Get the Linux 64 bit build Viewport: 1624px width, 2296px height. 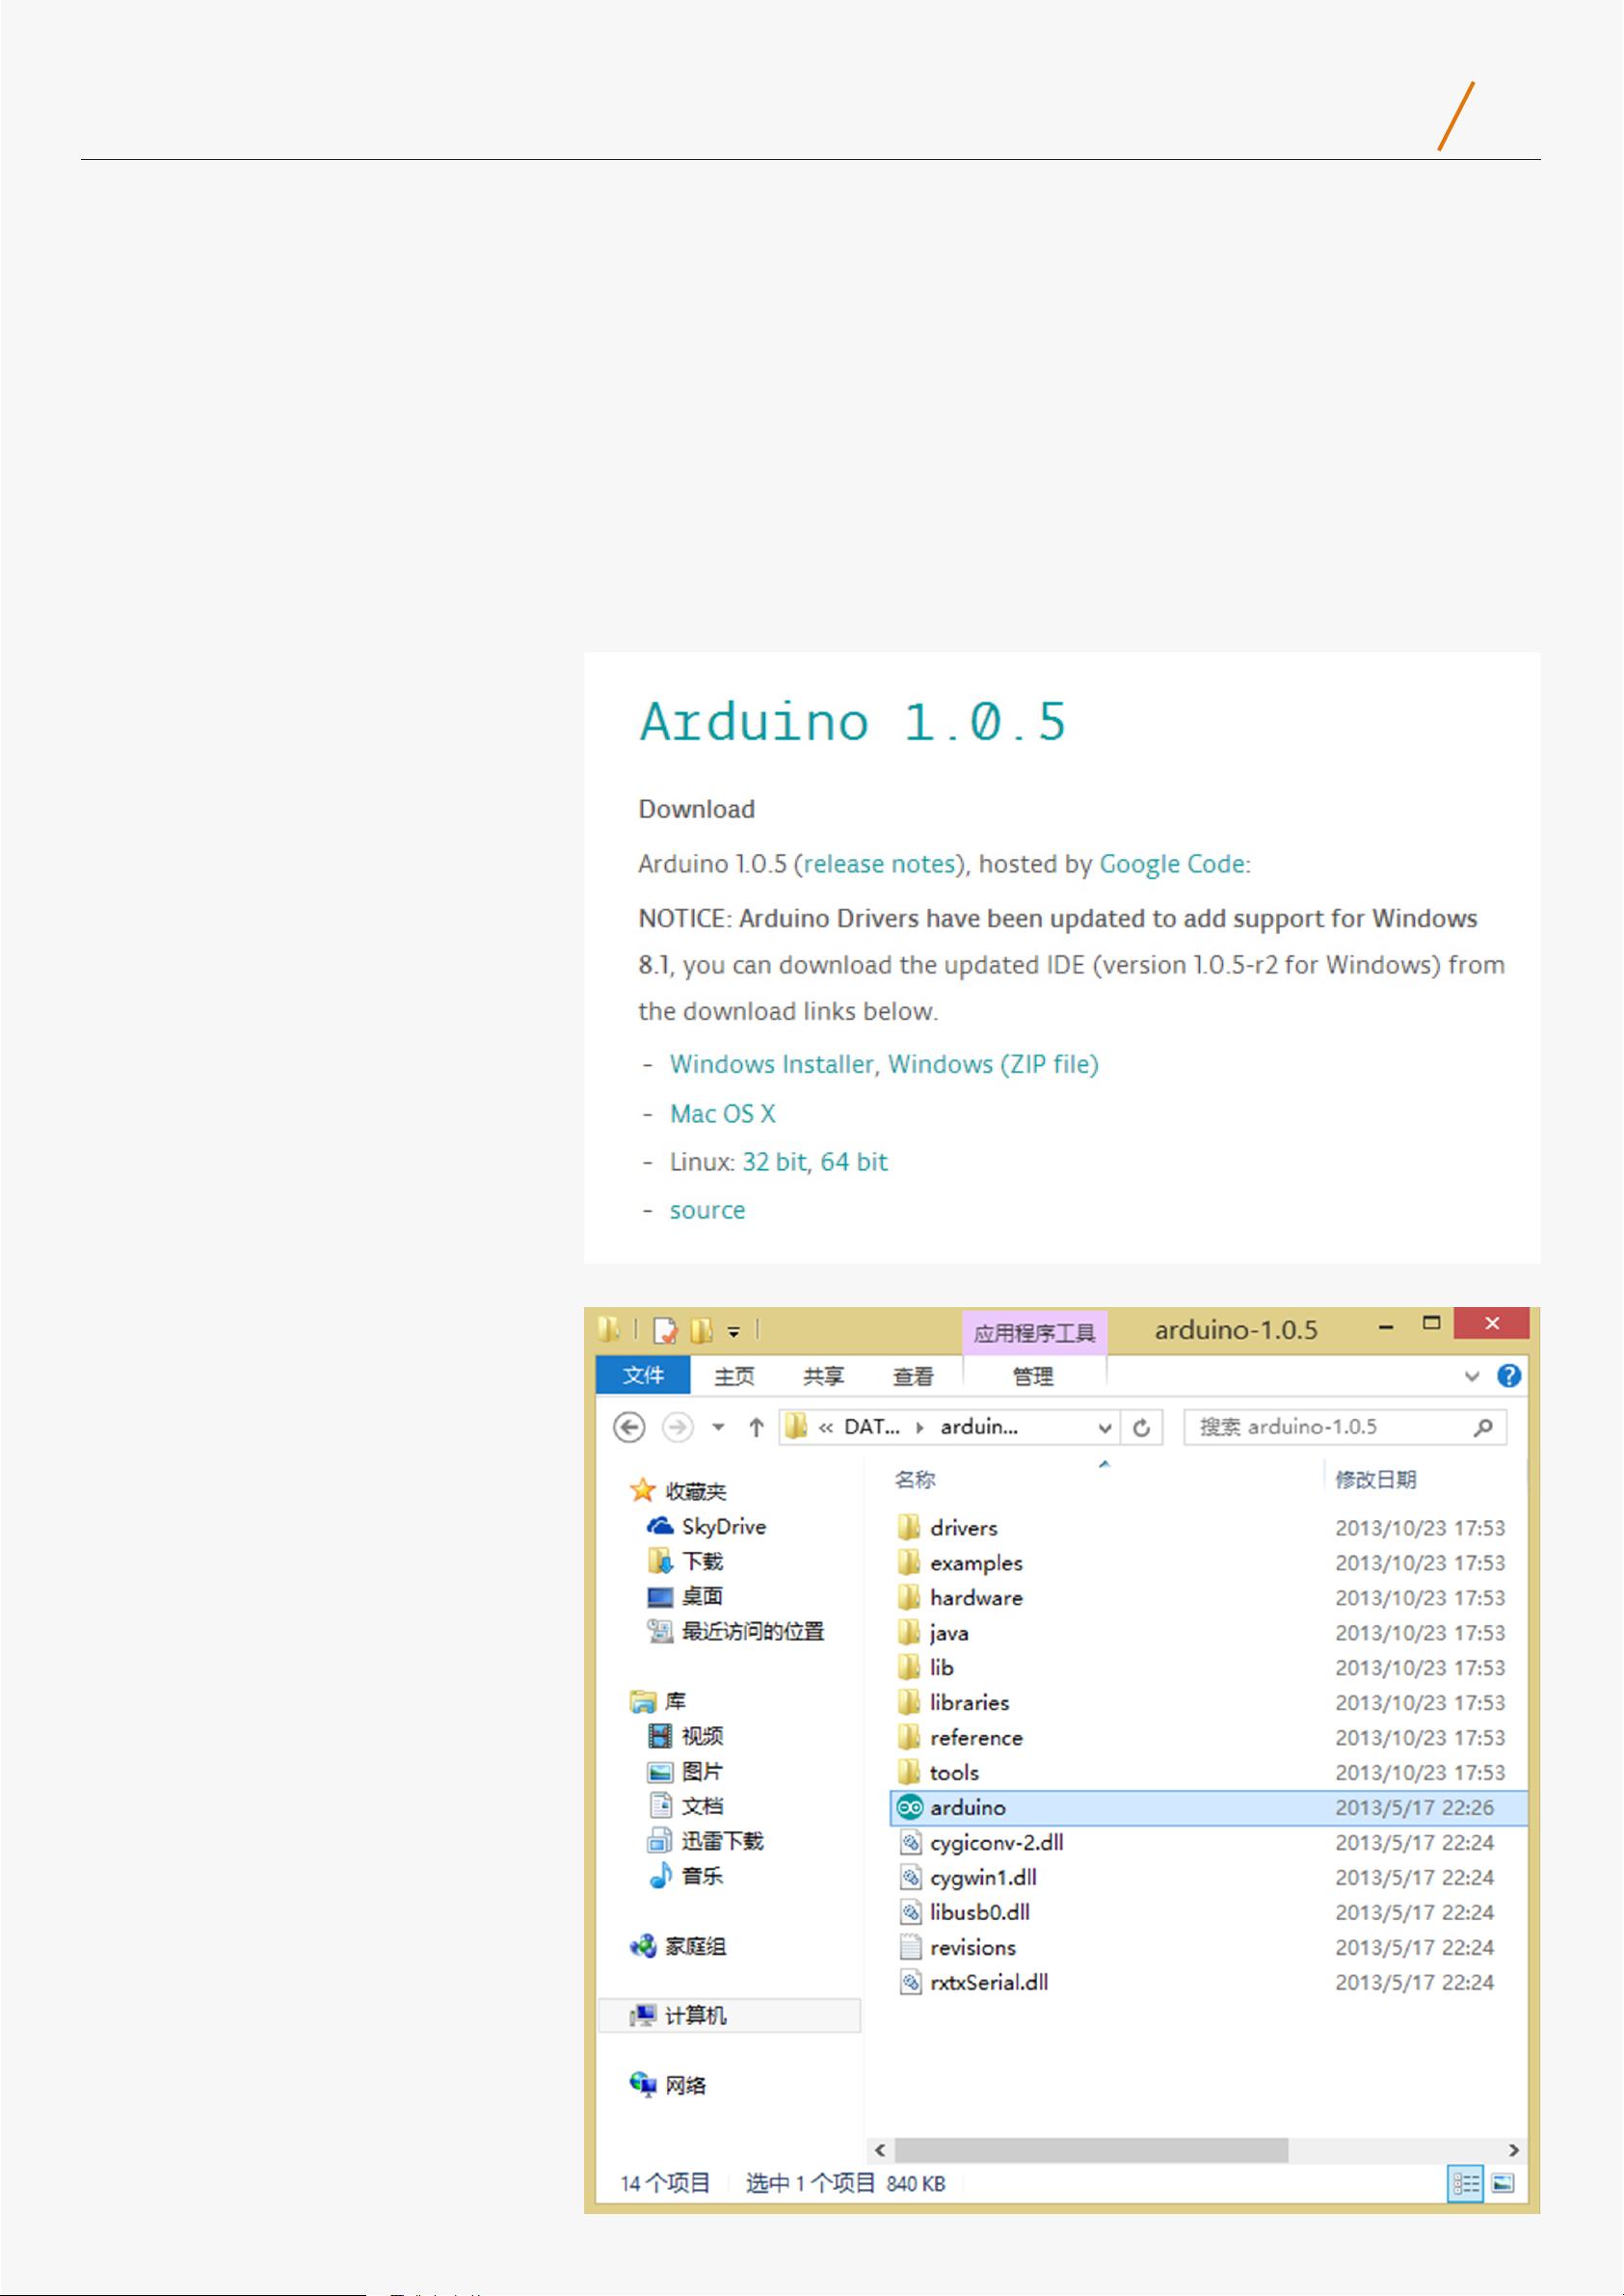click(854, 1162)
